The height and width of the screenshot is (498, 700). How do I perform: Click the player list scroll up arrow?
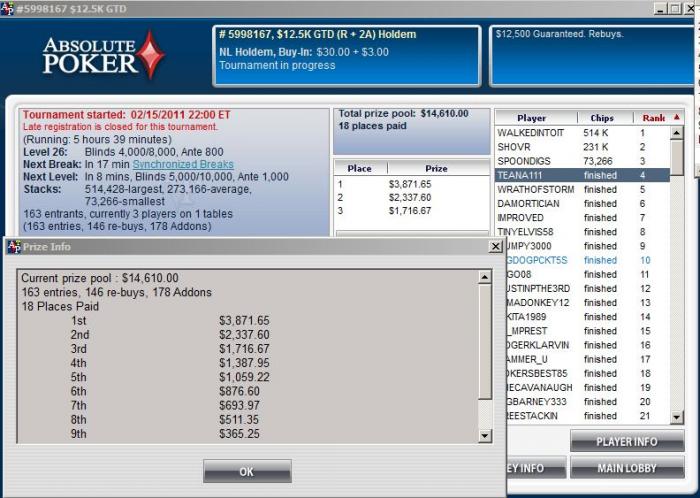[677, 133]
